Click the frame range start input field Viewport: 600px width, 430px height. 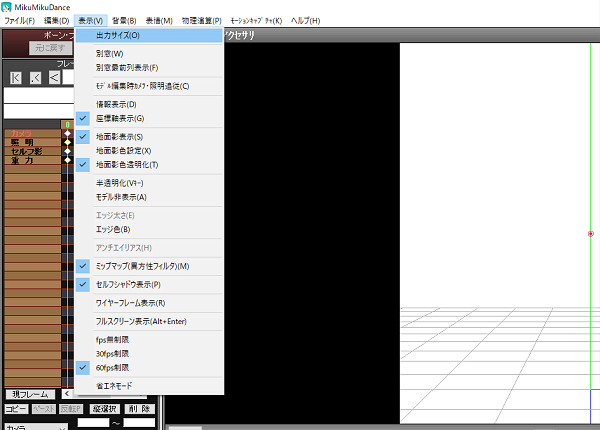(93, 422)
